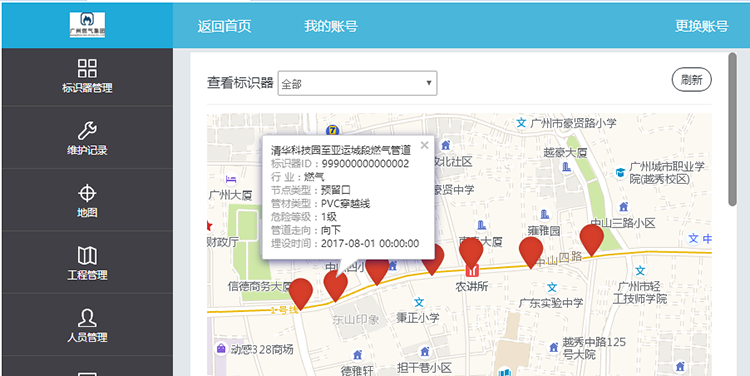This screenshot has height=376, width=750.
Task: Click the 农讲所 metro station icon
Action: coord(472,270)
